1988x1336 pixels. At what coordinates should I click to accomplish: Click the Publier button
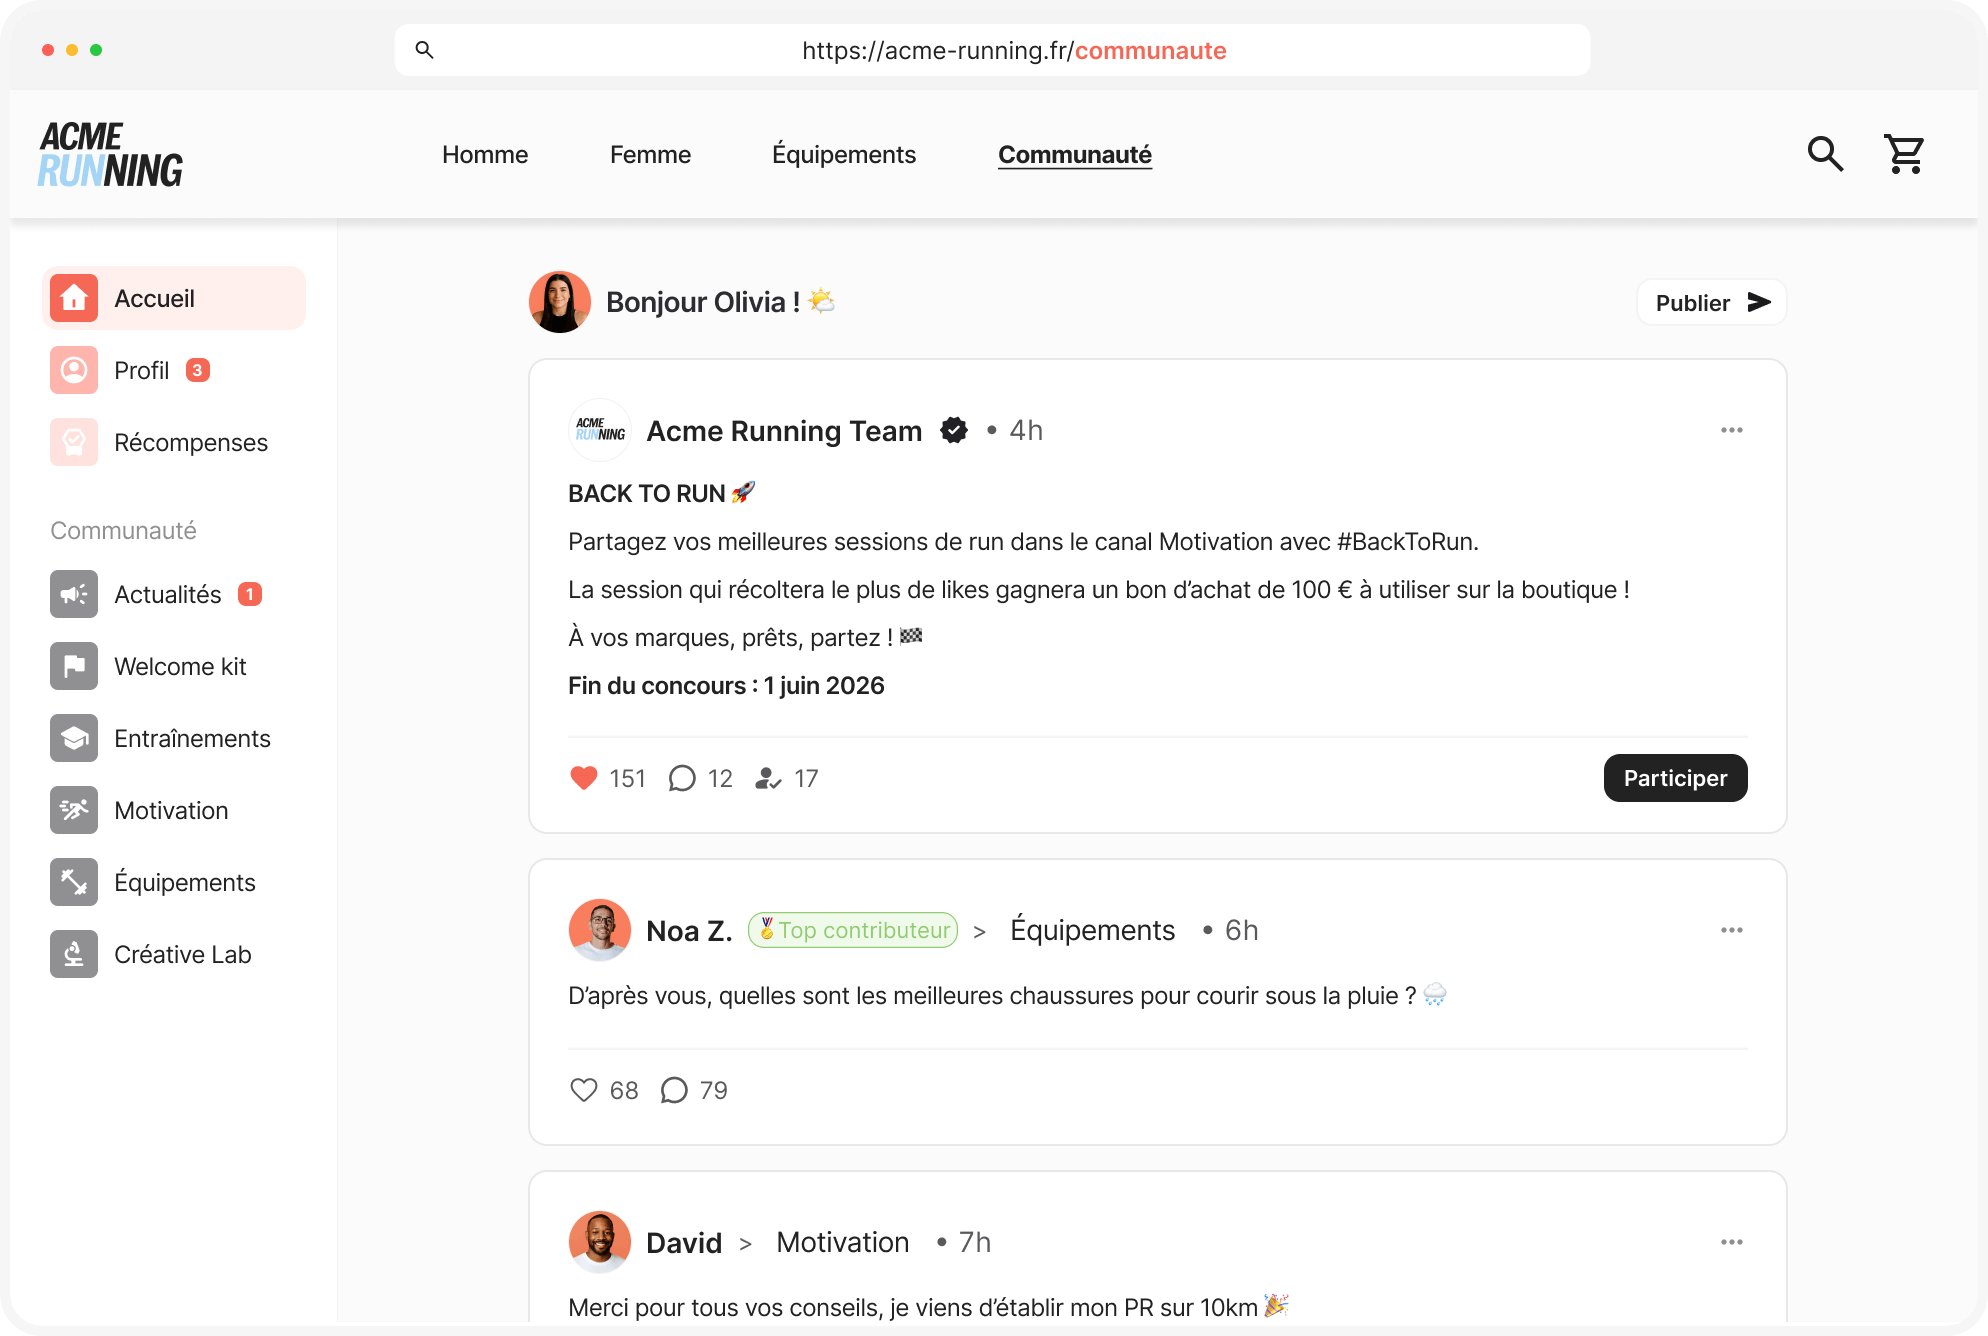click(x=1710, y=302)
